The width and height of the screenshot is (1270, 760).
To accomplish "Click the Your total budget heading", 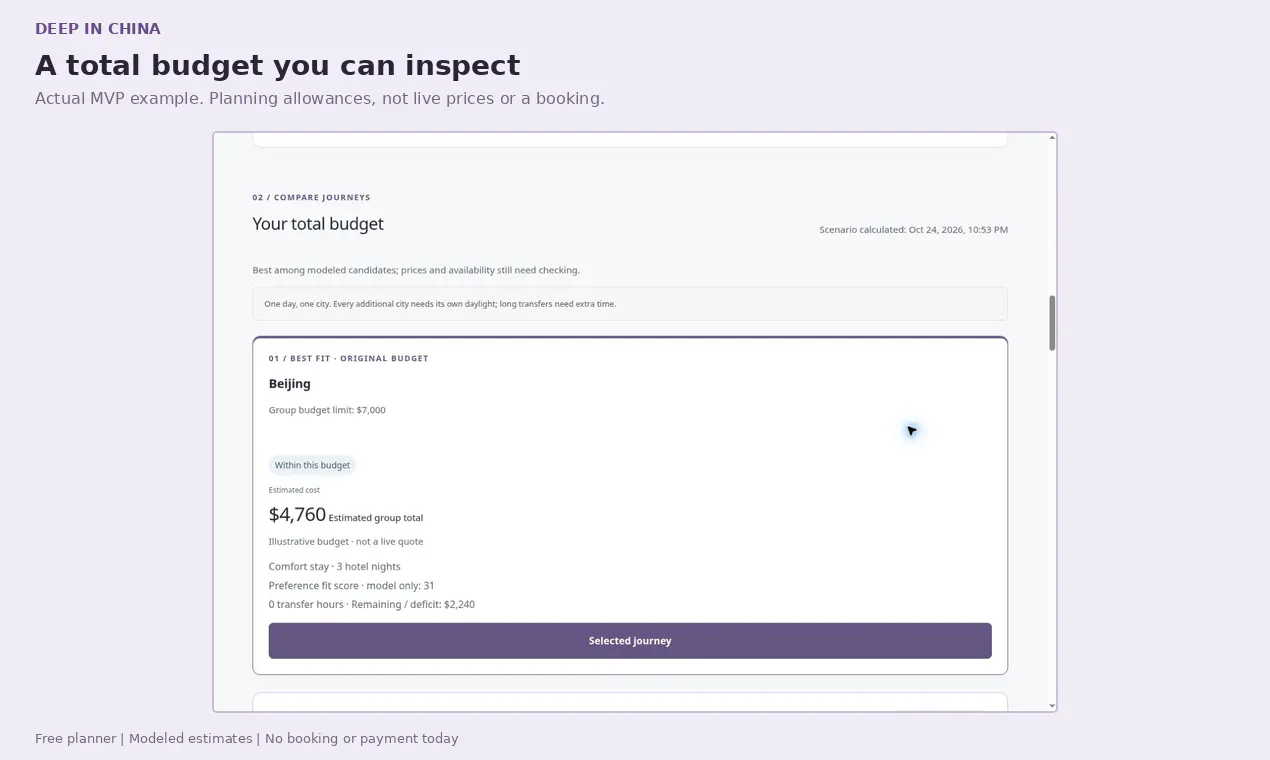I will point(318,224).
